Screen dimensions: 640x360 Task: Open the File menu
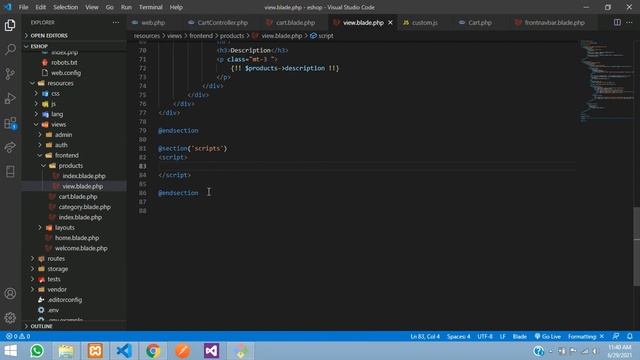(24, 7)
